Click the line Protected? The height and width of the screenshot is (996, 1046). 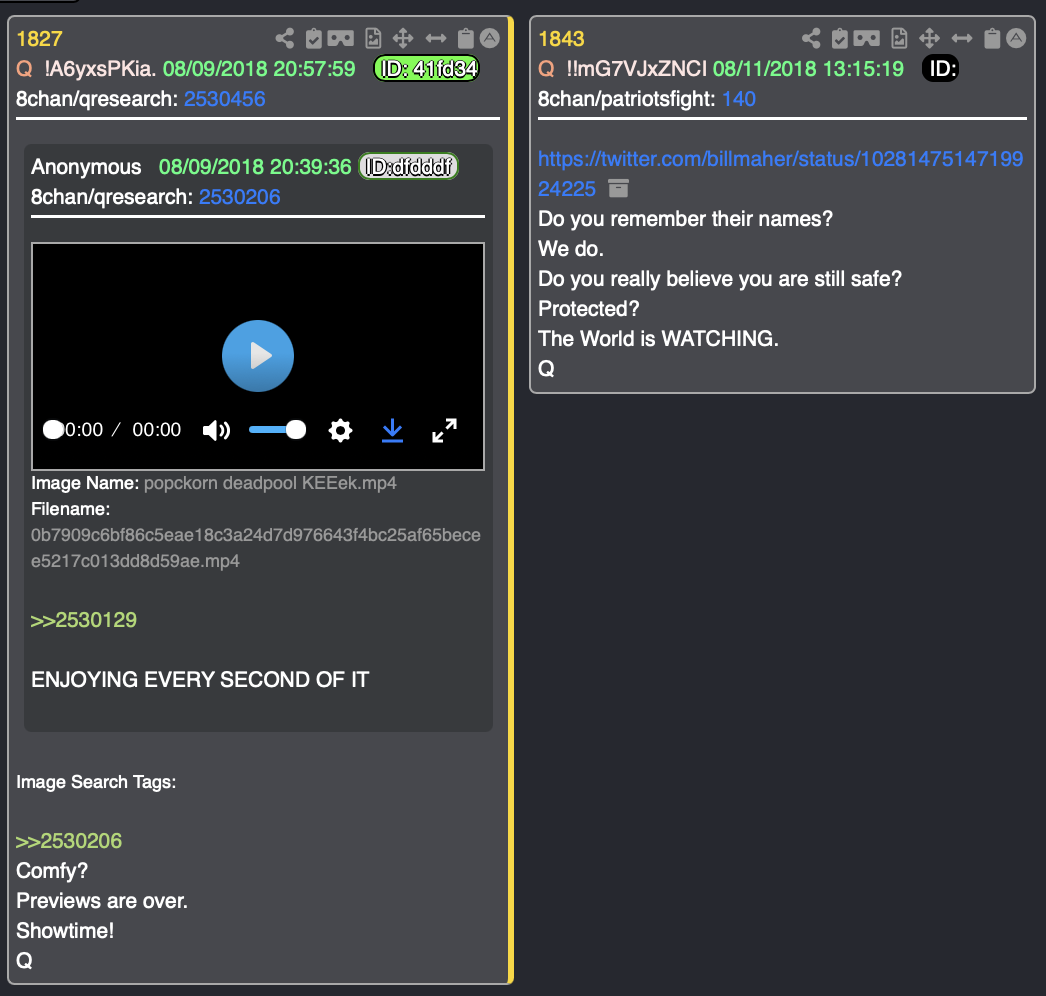(589, 309)
